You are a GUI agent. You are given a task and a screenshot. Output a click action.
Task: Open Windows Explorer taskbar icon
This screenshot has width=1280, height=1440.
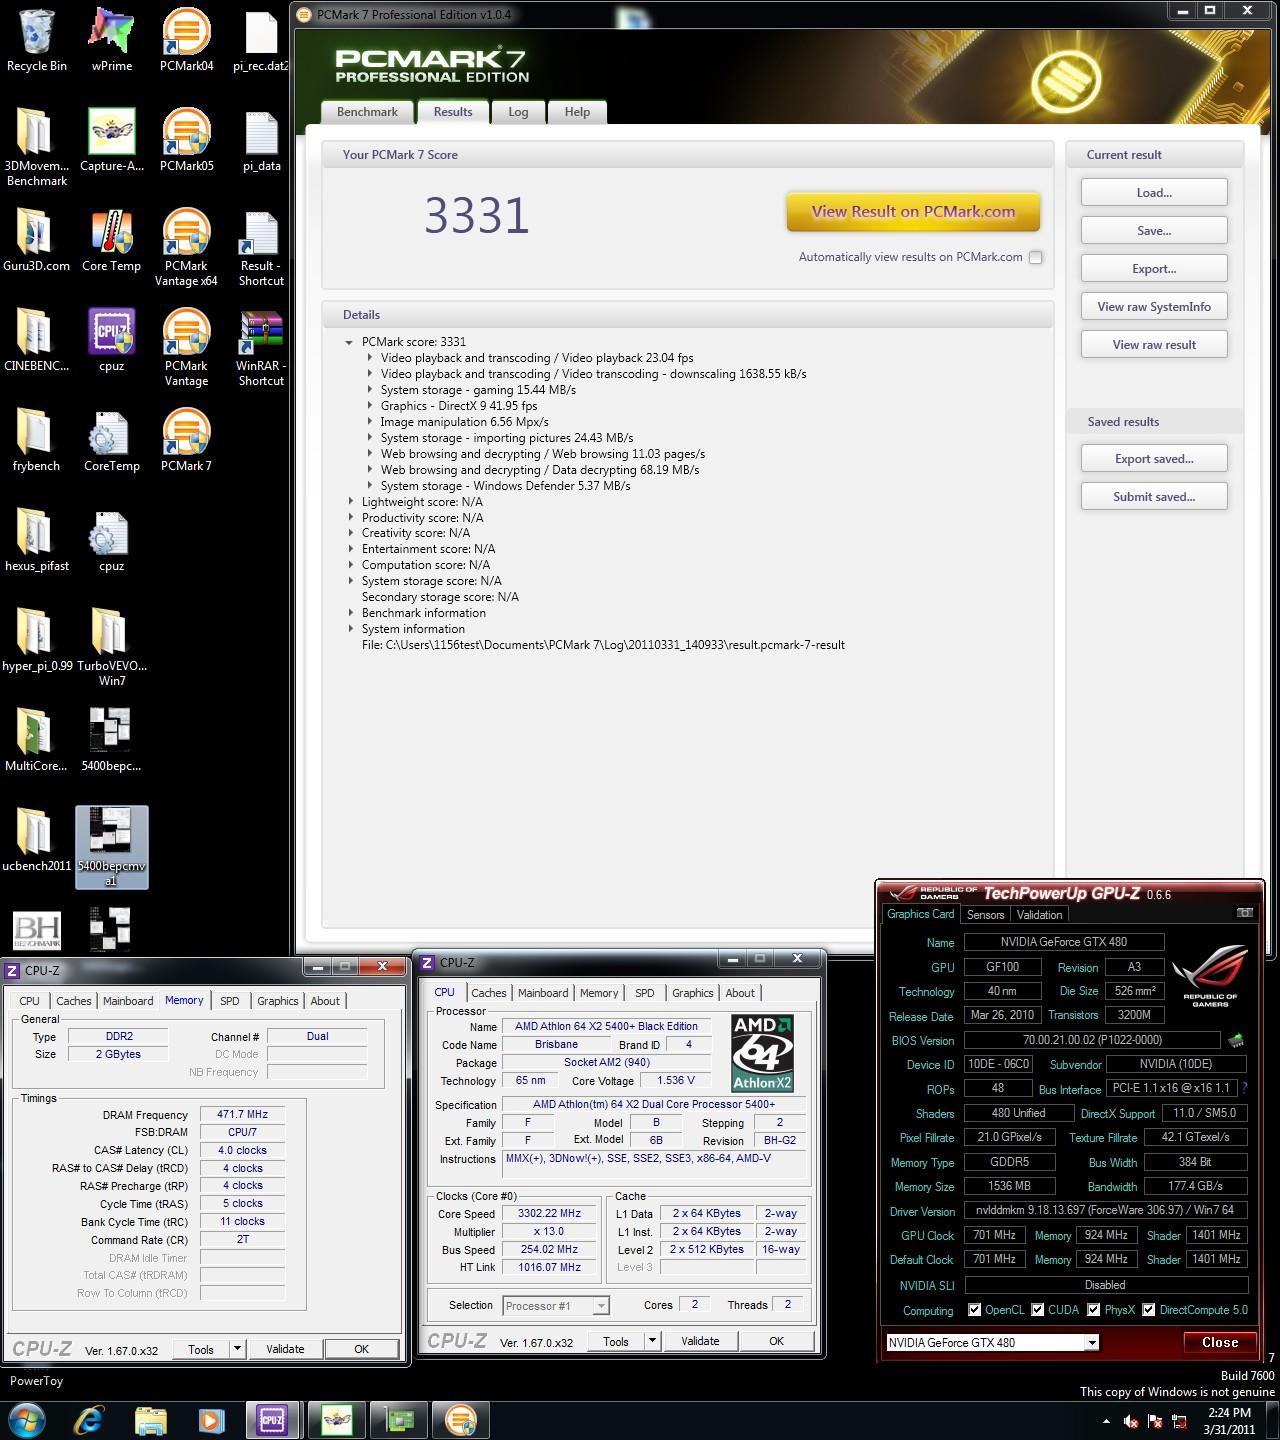[x=150, y=1420]
